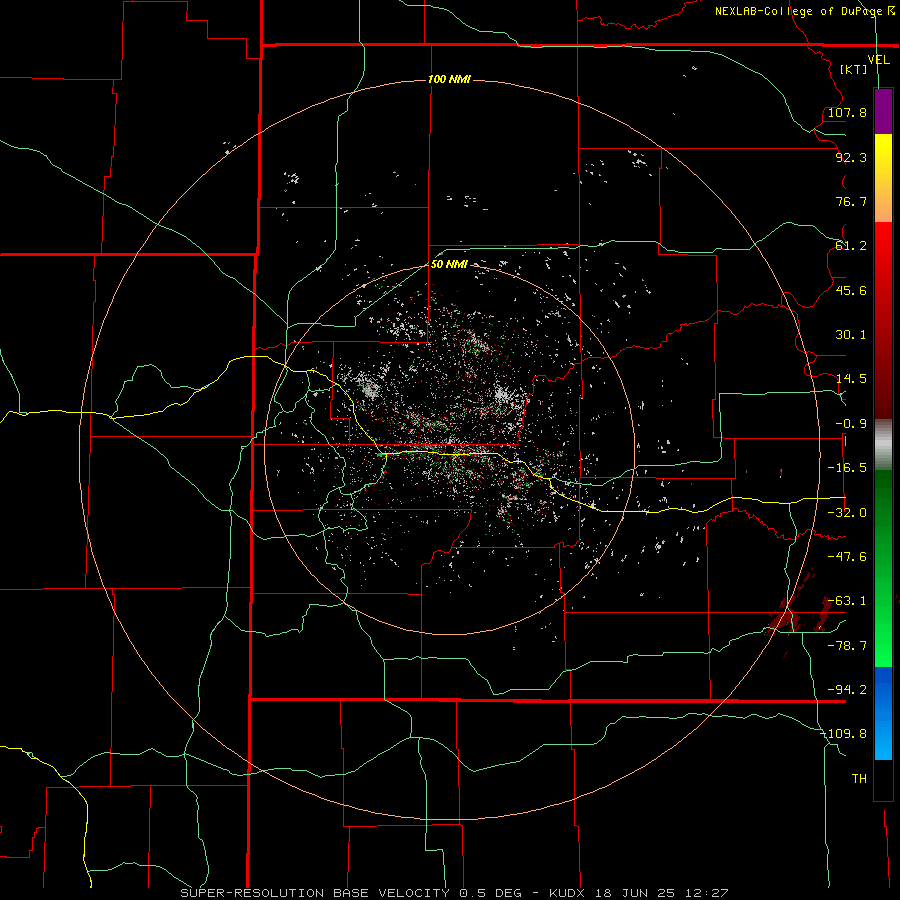
Task: Click the 45.6 velocity scale value
Action: [851, 290]
